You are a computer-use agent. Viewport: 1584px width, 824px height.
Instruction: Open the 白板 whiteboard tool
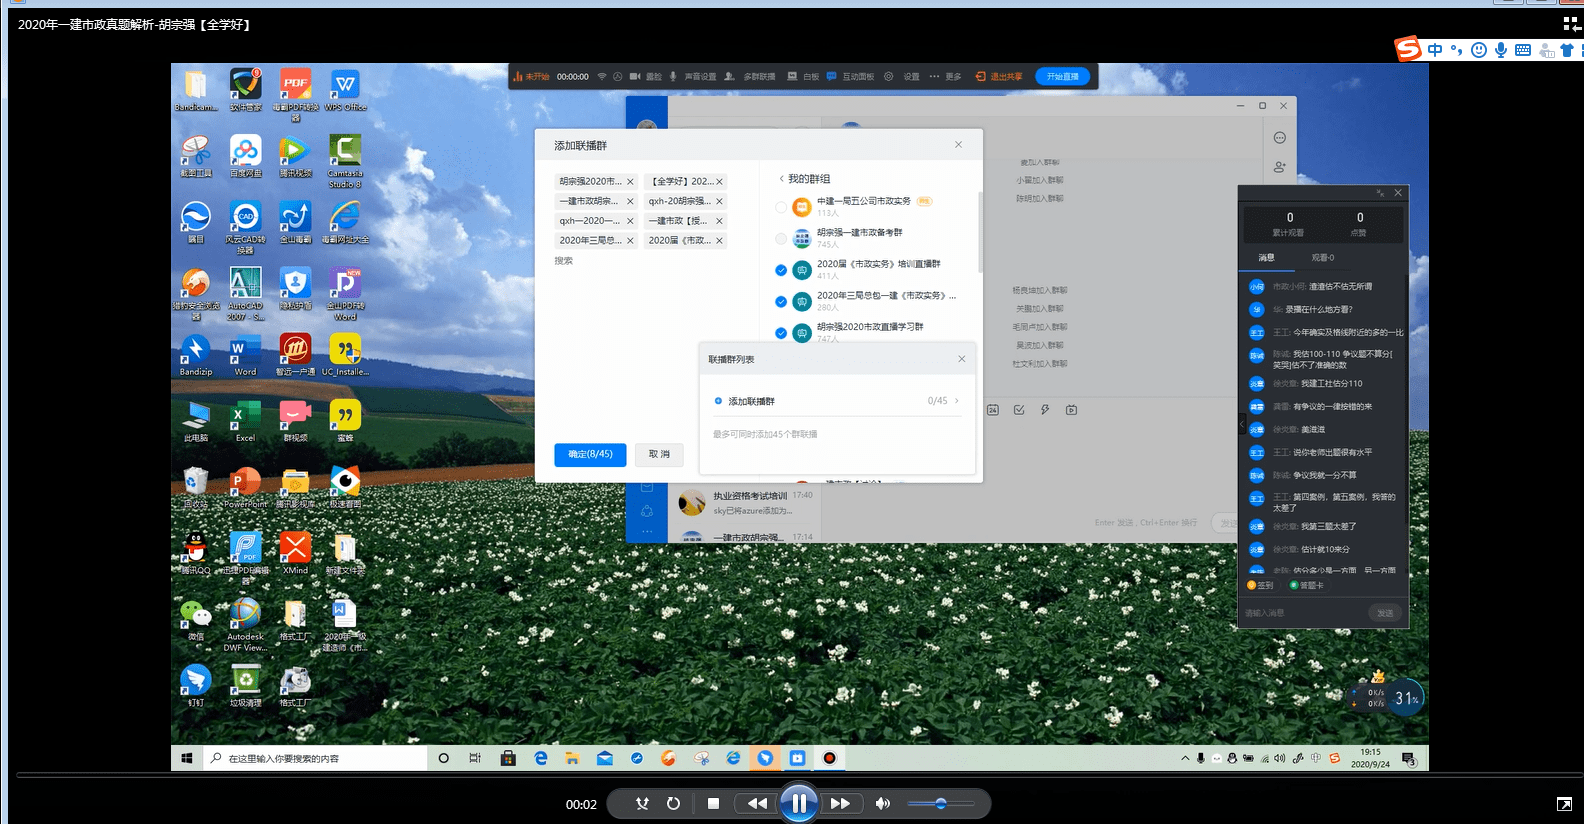(x=803, y=76)
